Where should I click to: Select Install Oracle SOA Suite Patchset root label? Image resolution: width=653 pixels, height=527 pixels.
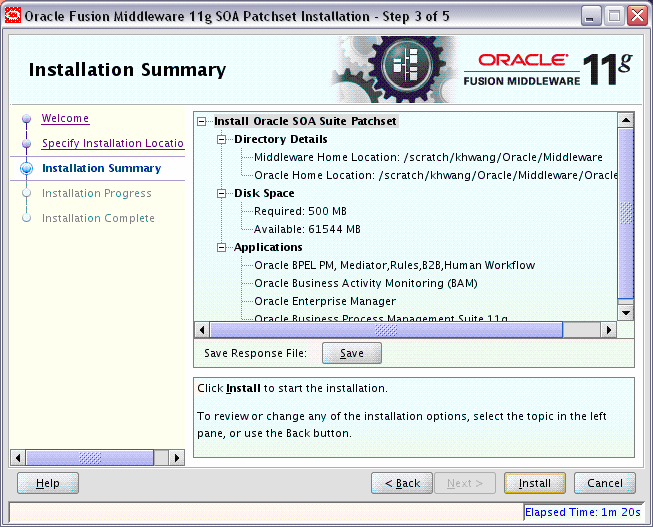pos(305,121)
